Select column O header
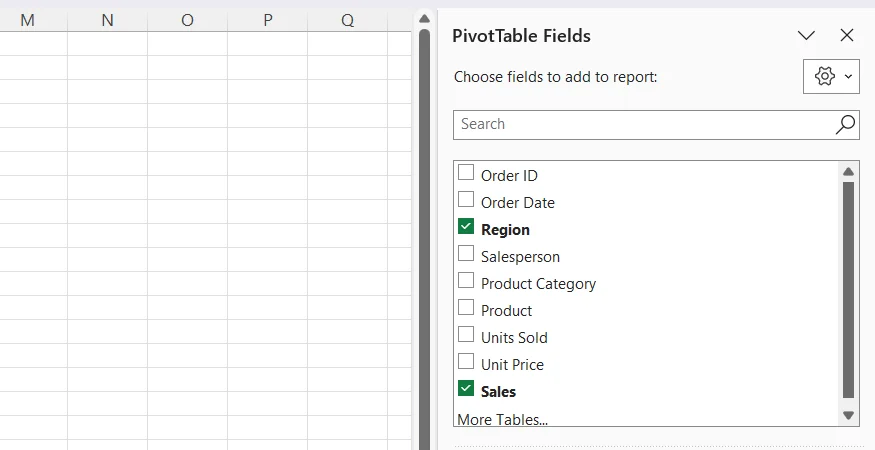Viewport: 875px width, 450px height. coord(188,21)
